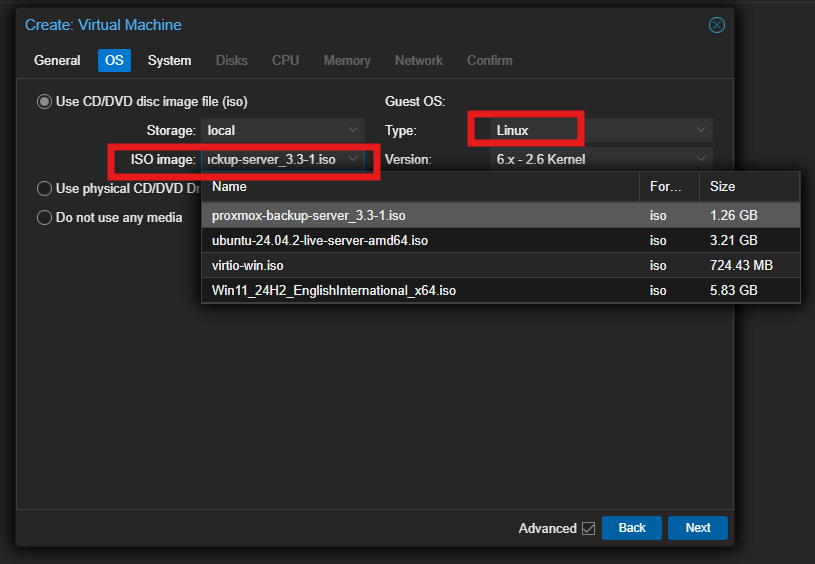
Task: Choose proxmox-backup-server_3.3-1.iso from list
Action: tap(501, 215)
